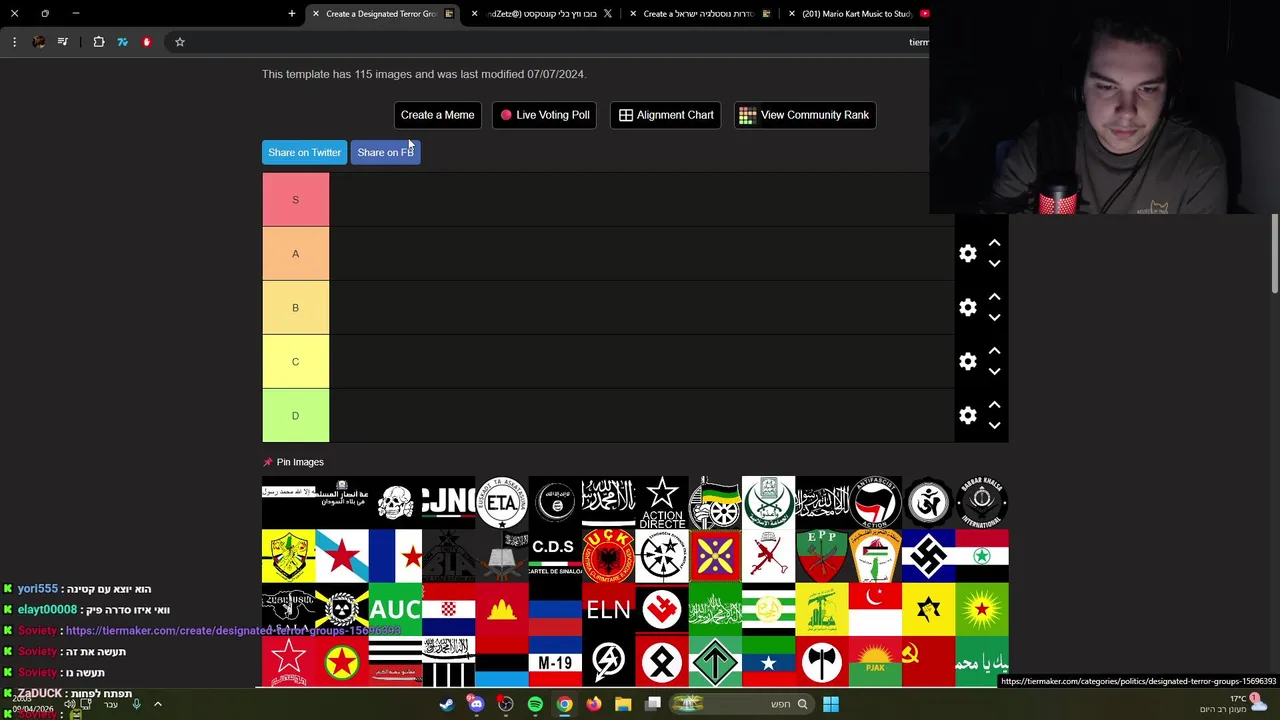
Task: Pick the hammer and sickle red flag
Action: pyautogui.click(x=928, y=662)
